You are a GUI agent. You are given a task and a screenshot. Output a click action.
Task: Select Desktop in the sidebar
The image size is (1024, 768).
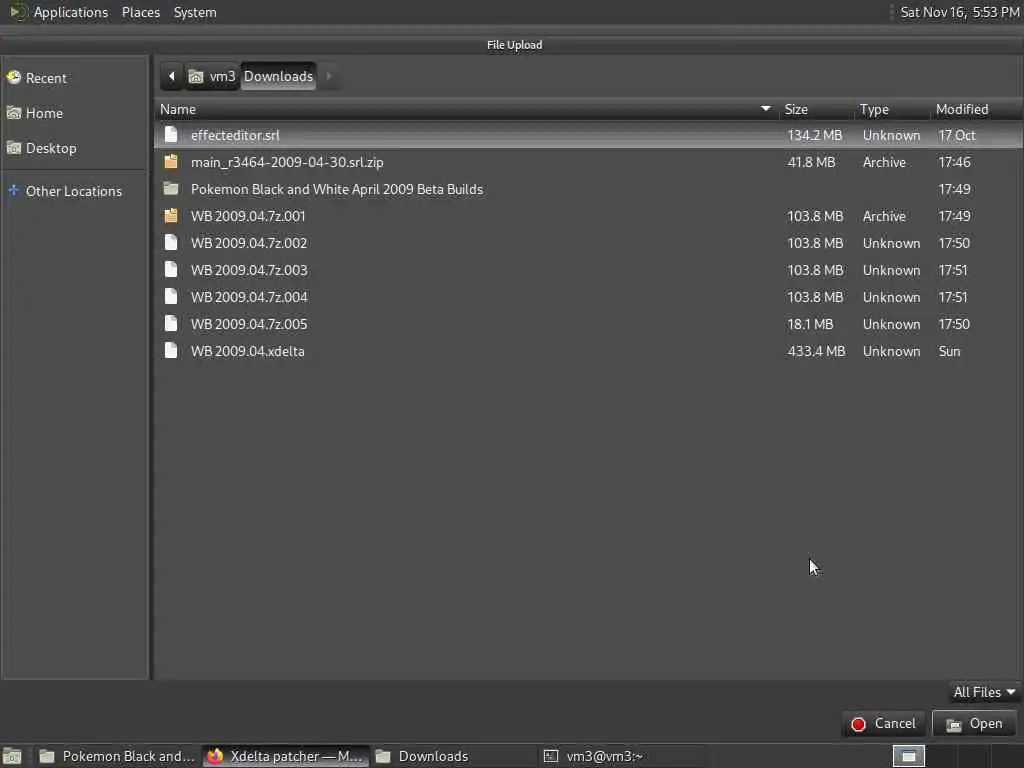75,148
